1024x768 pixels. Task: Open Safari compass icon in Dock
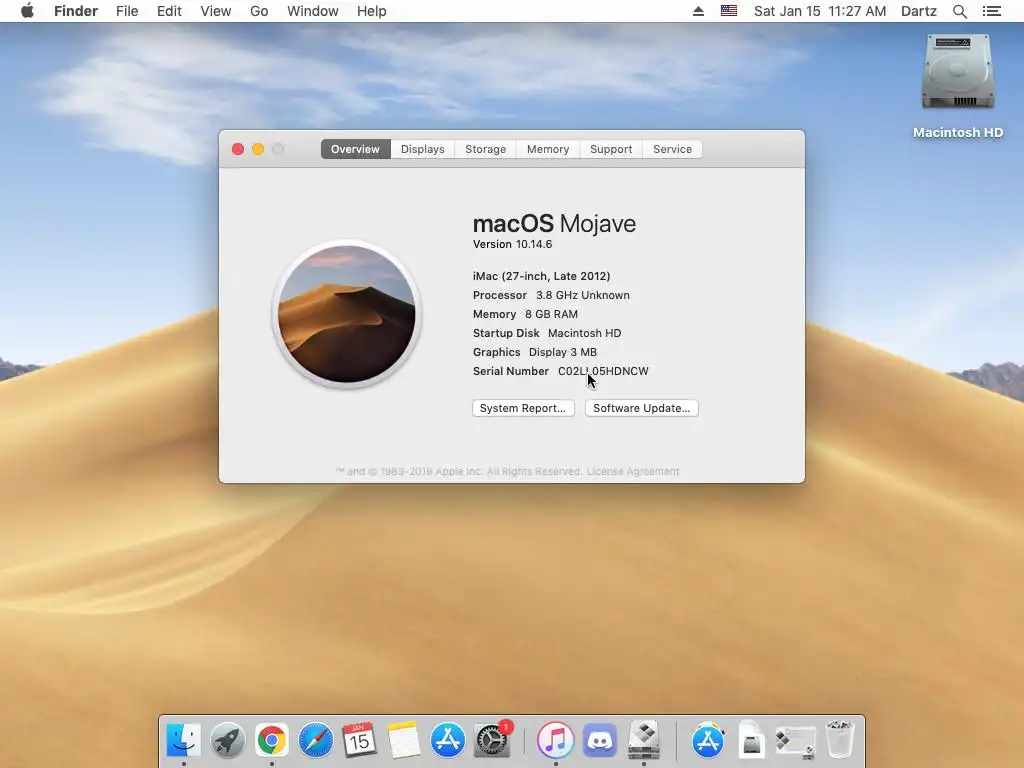(x=315, y=740)
